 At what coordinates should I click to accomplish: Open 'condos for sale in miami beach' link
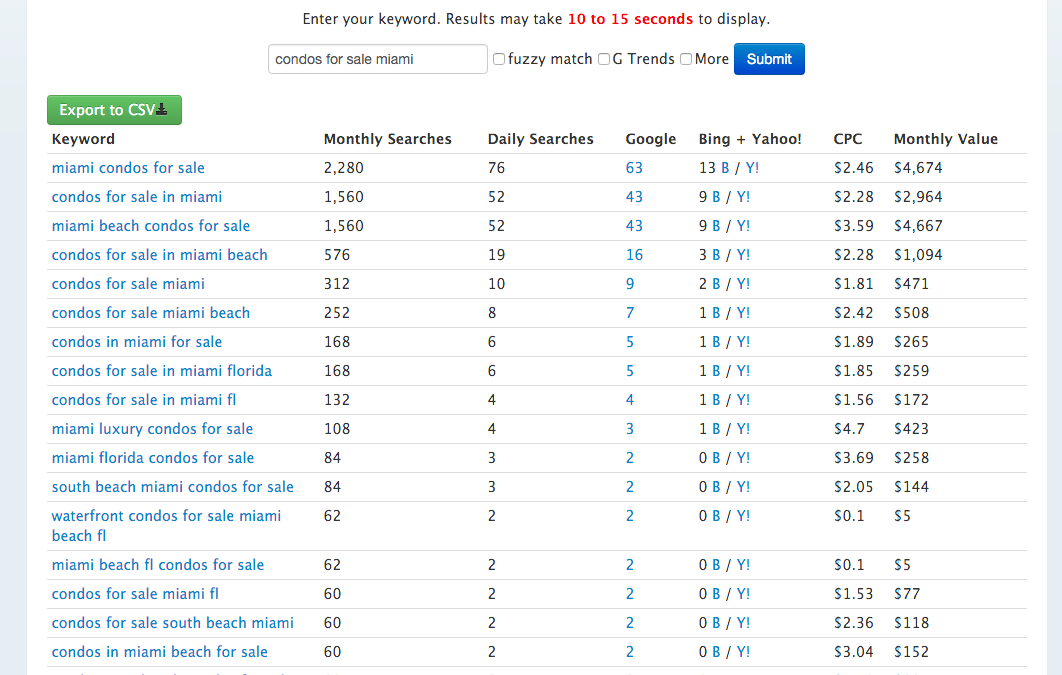click(x=159, y=255)
